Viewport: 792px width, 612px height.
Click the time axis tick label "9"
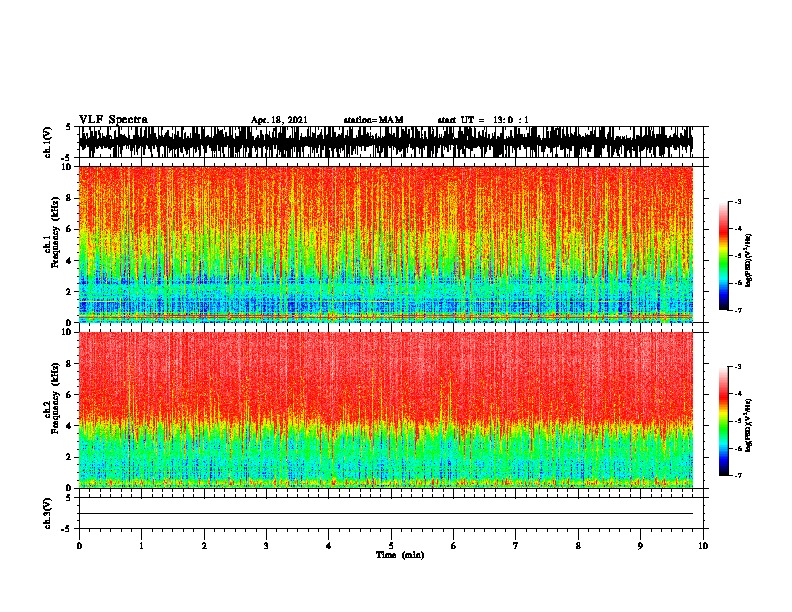pyautogui.click(x=640, y=546)
